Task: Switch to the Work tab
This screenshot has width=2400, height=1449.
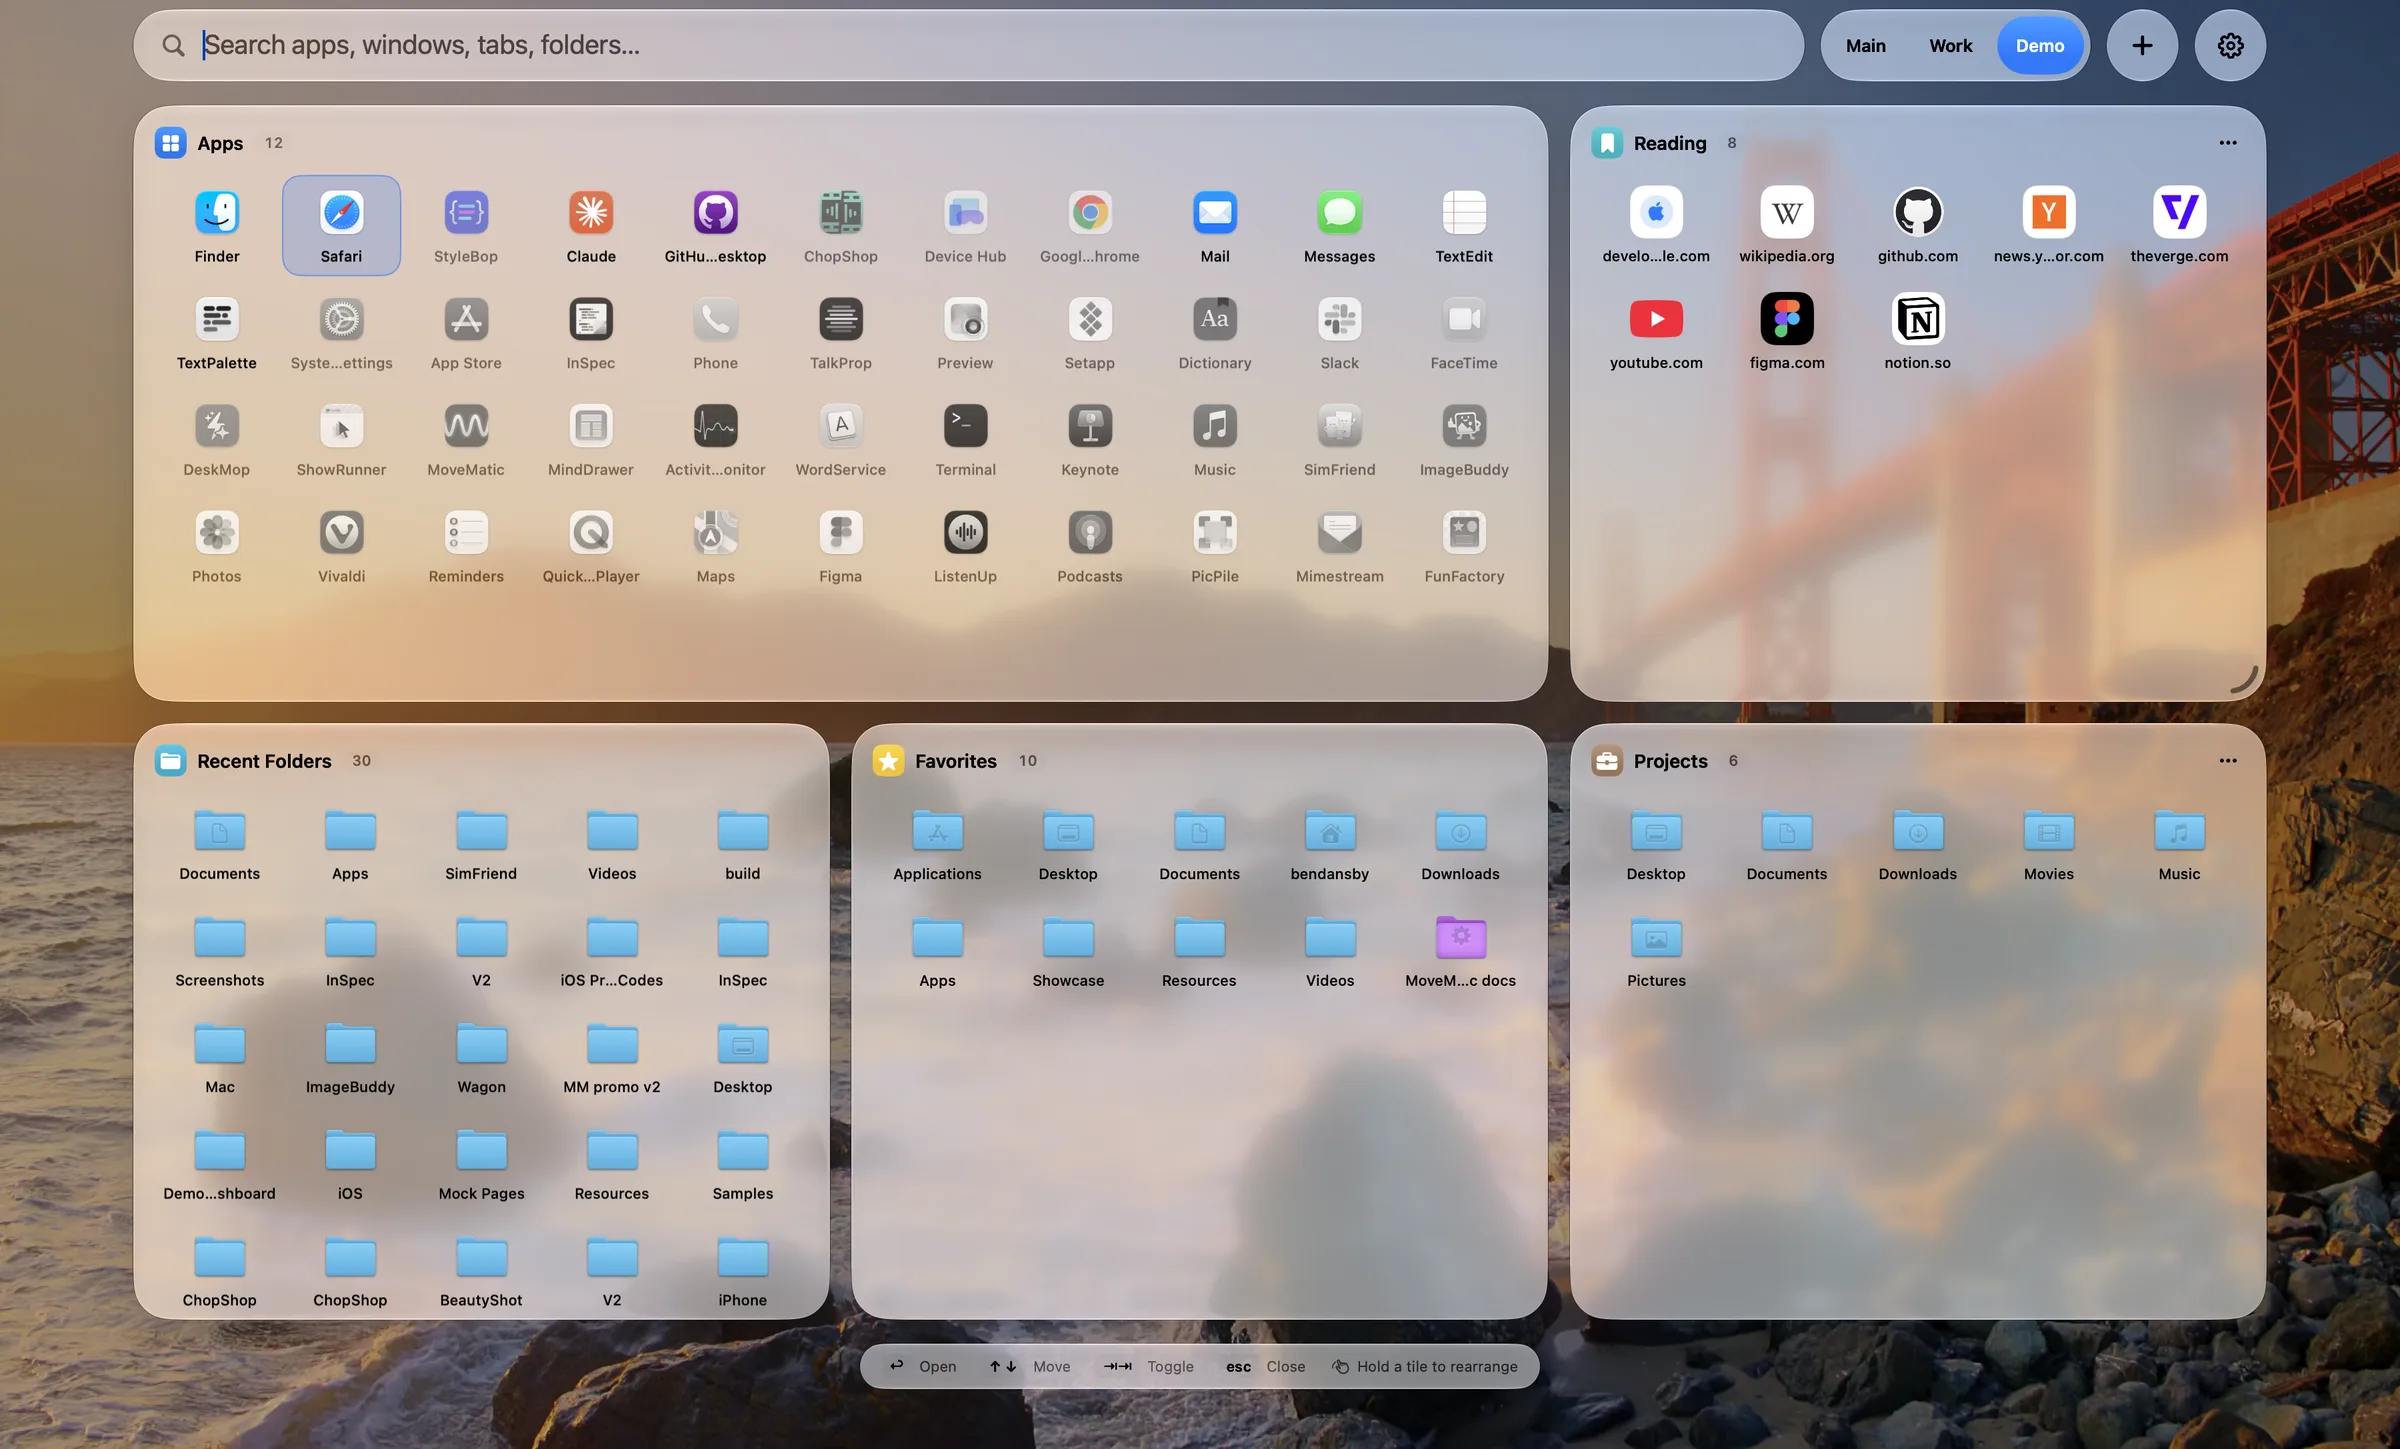Action: coord(1951,46)
